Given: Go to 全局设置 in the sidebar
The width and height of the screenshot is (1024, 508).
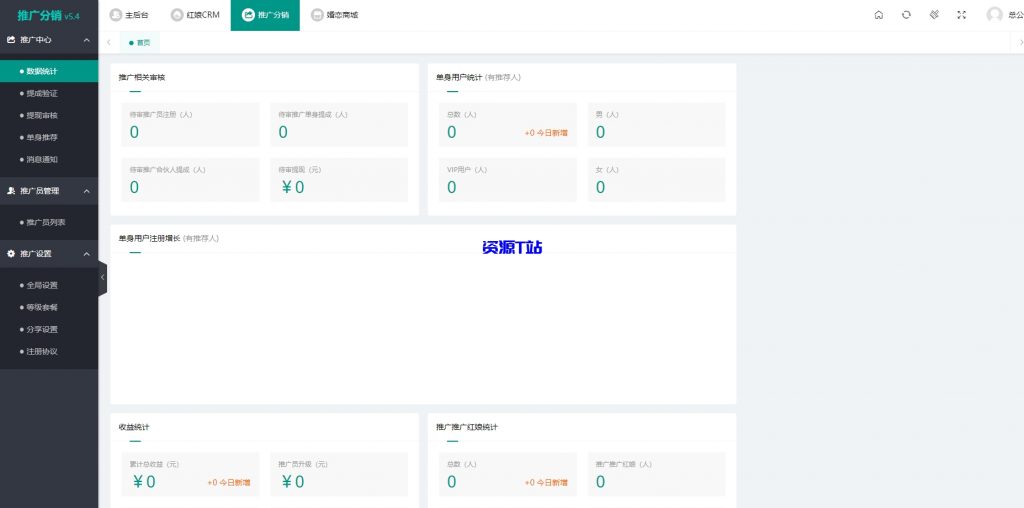Looking at the screenshot, I should coord(42,285).
